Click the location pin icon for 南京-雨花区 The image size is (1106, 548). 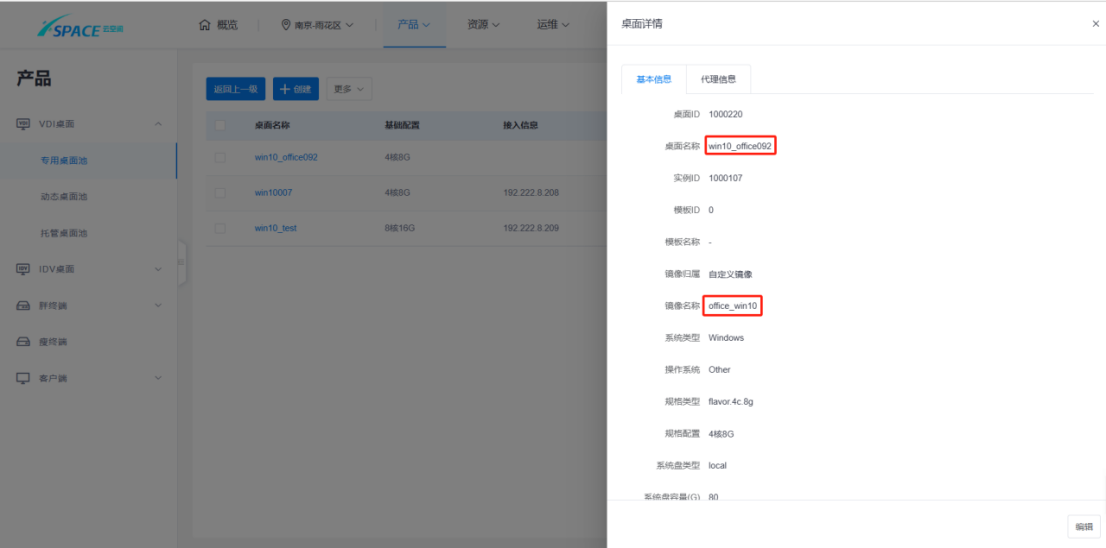[285, 25]
